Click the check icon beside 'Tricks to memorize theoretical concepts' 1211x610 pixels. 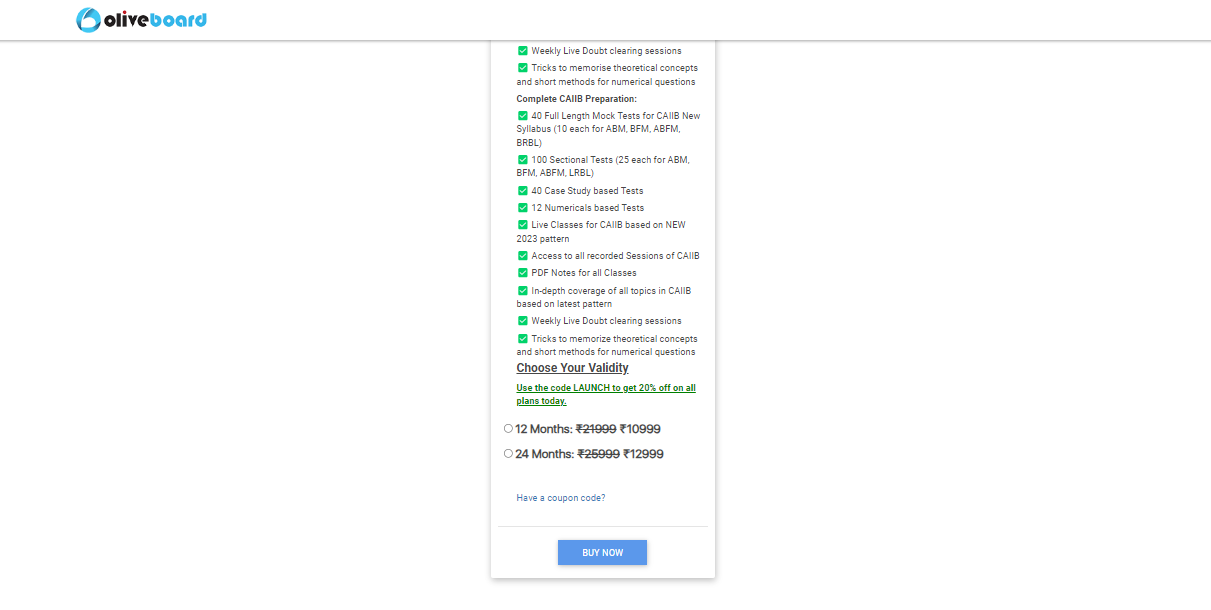[523, 339]
